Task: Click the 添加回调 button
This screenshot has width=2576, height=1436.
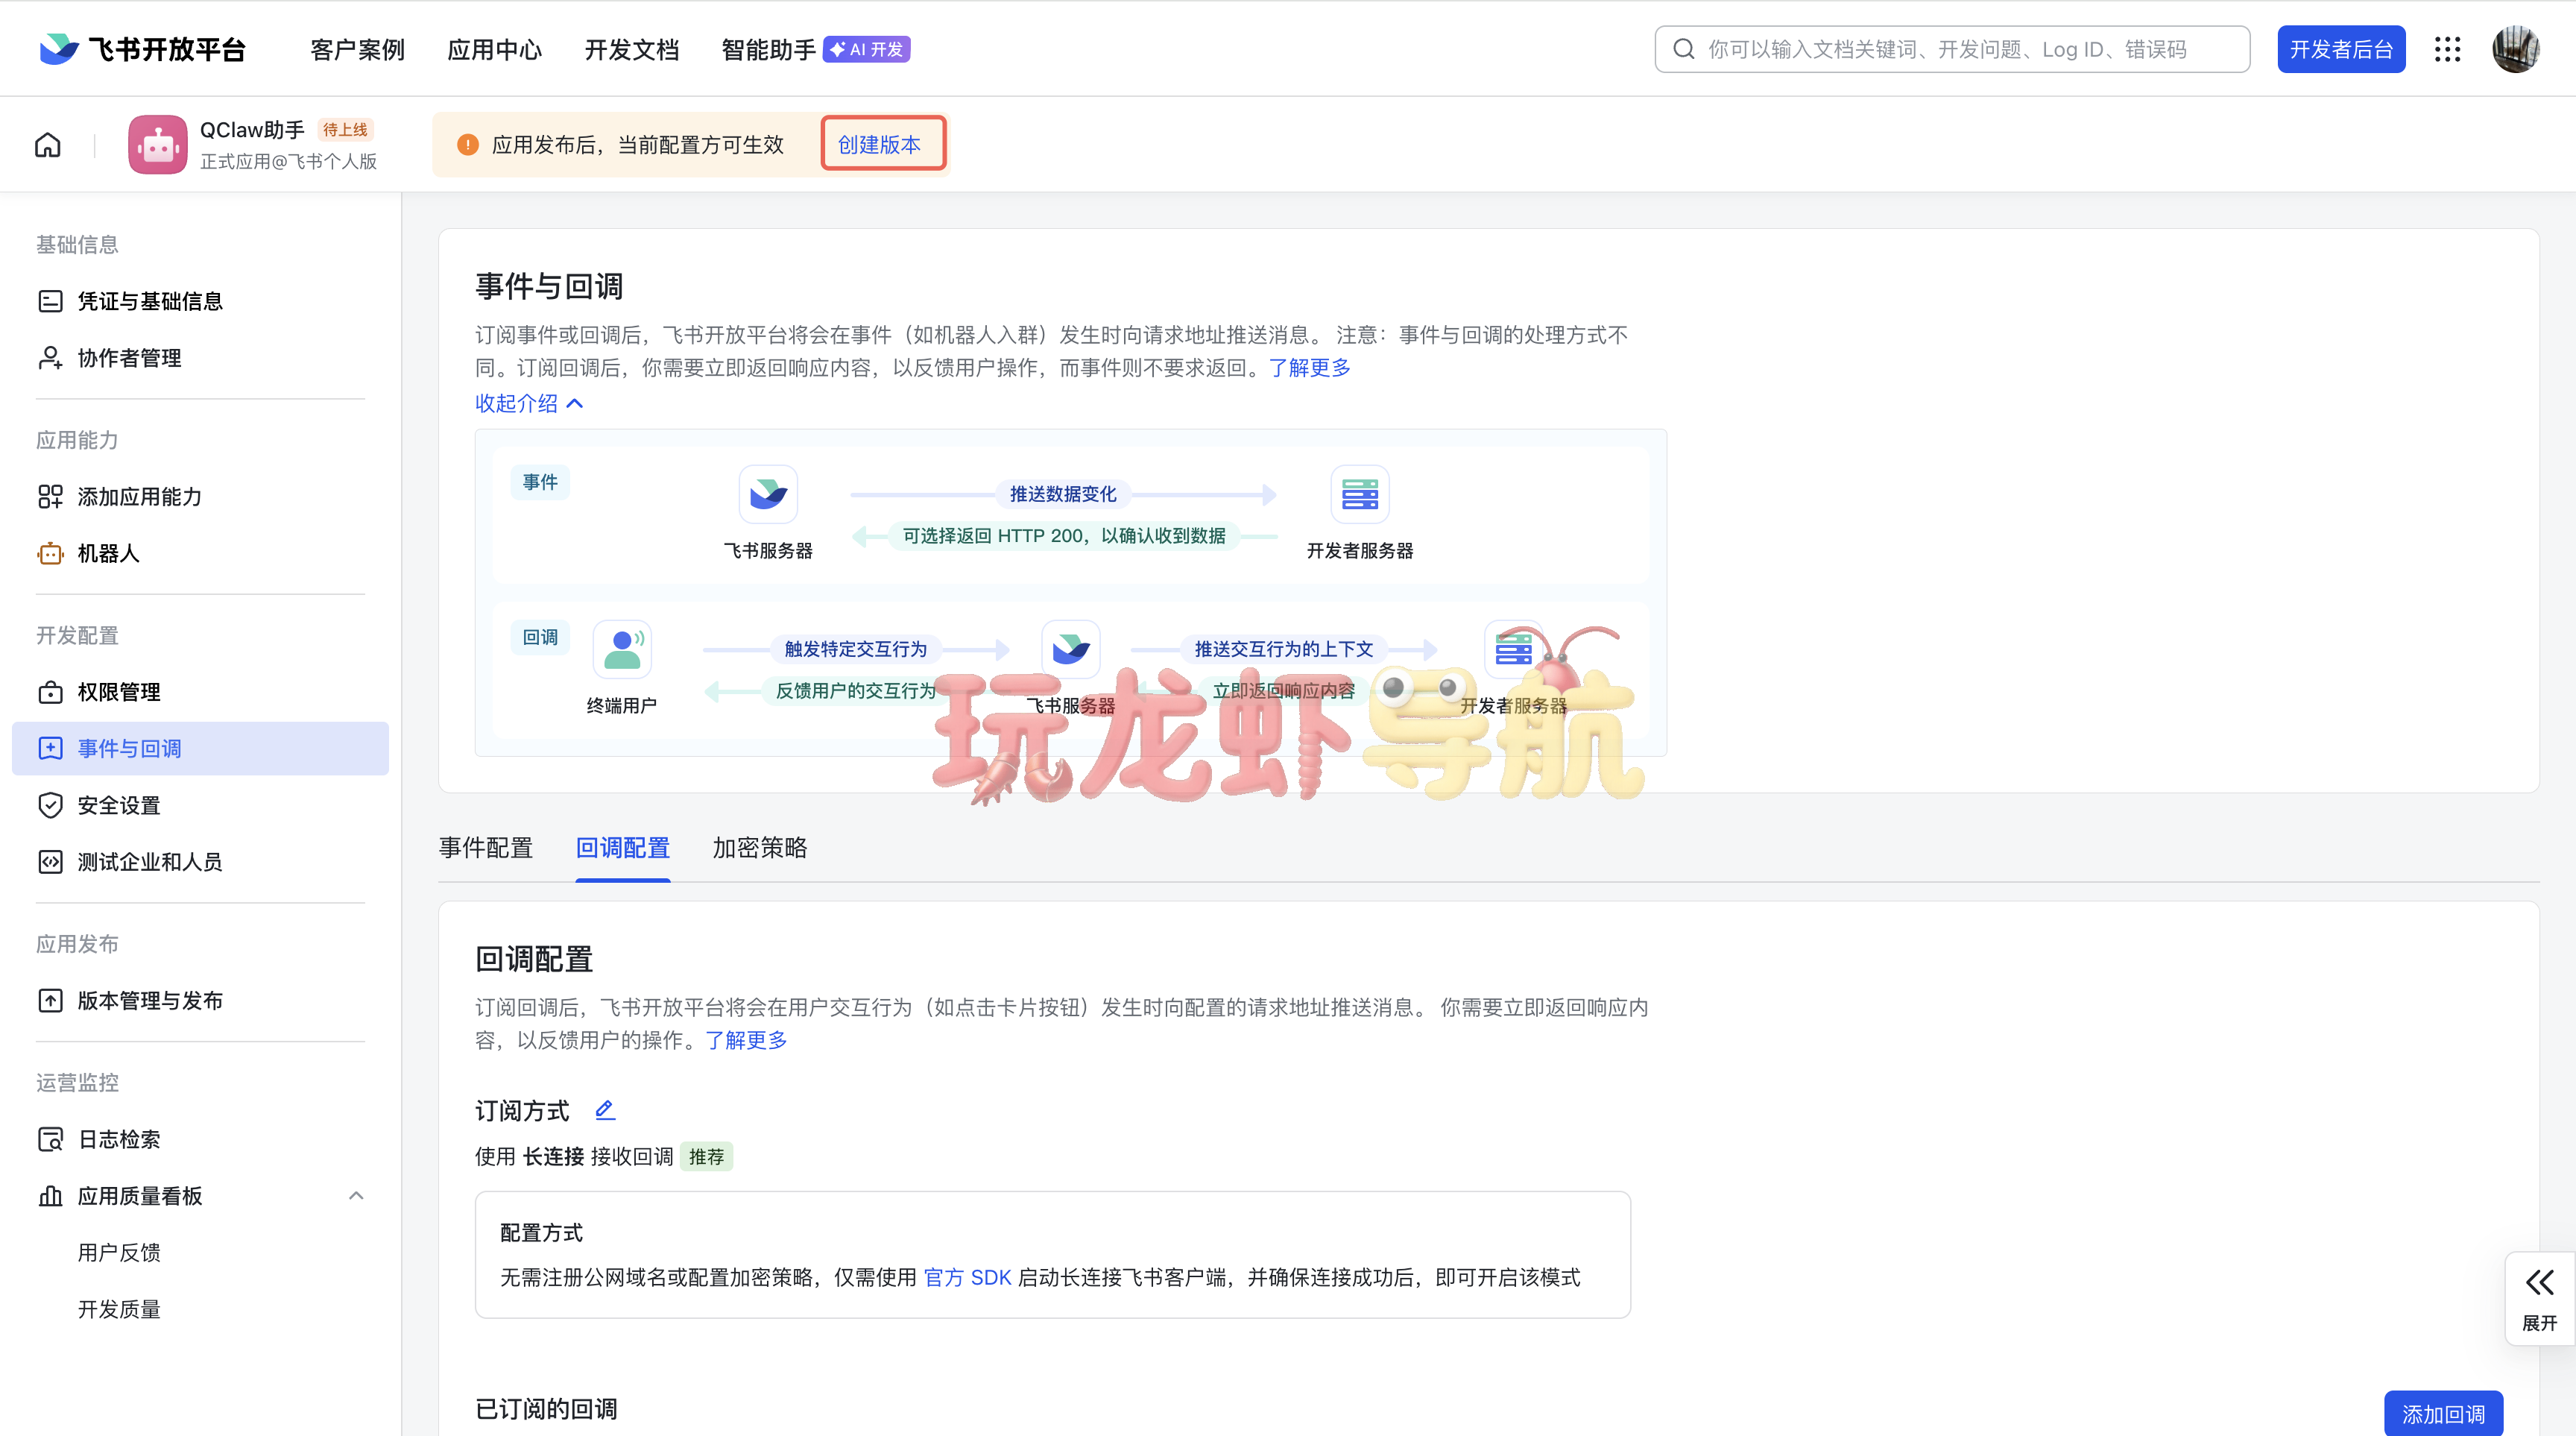Action: 2443,1413
